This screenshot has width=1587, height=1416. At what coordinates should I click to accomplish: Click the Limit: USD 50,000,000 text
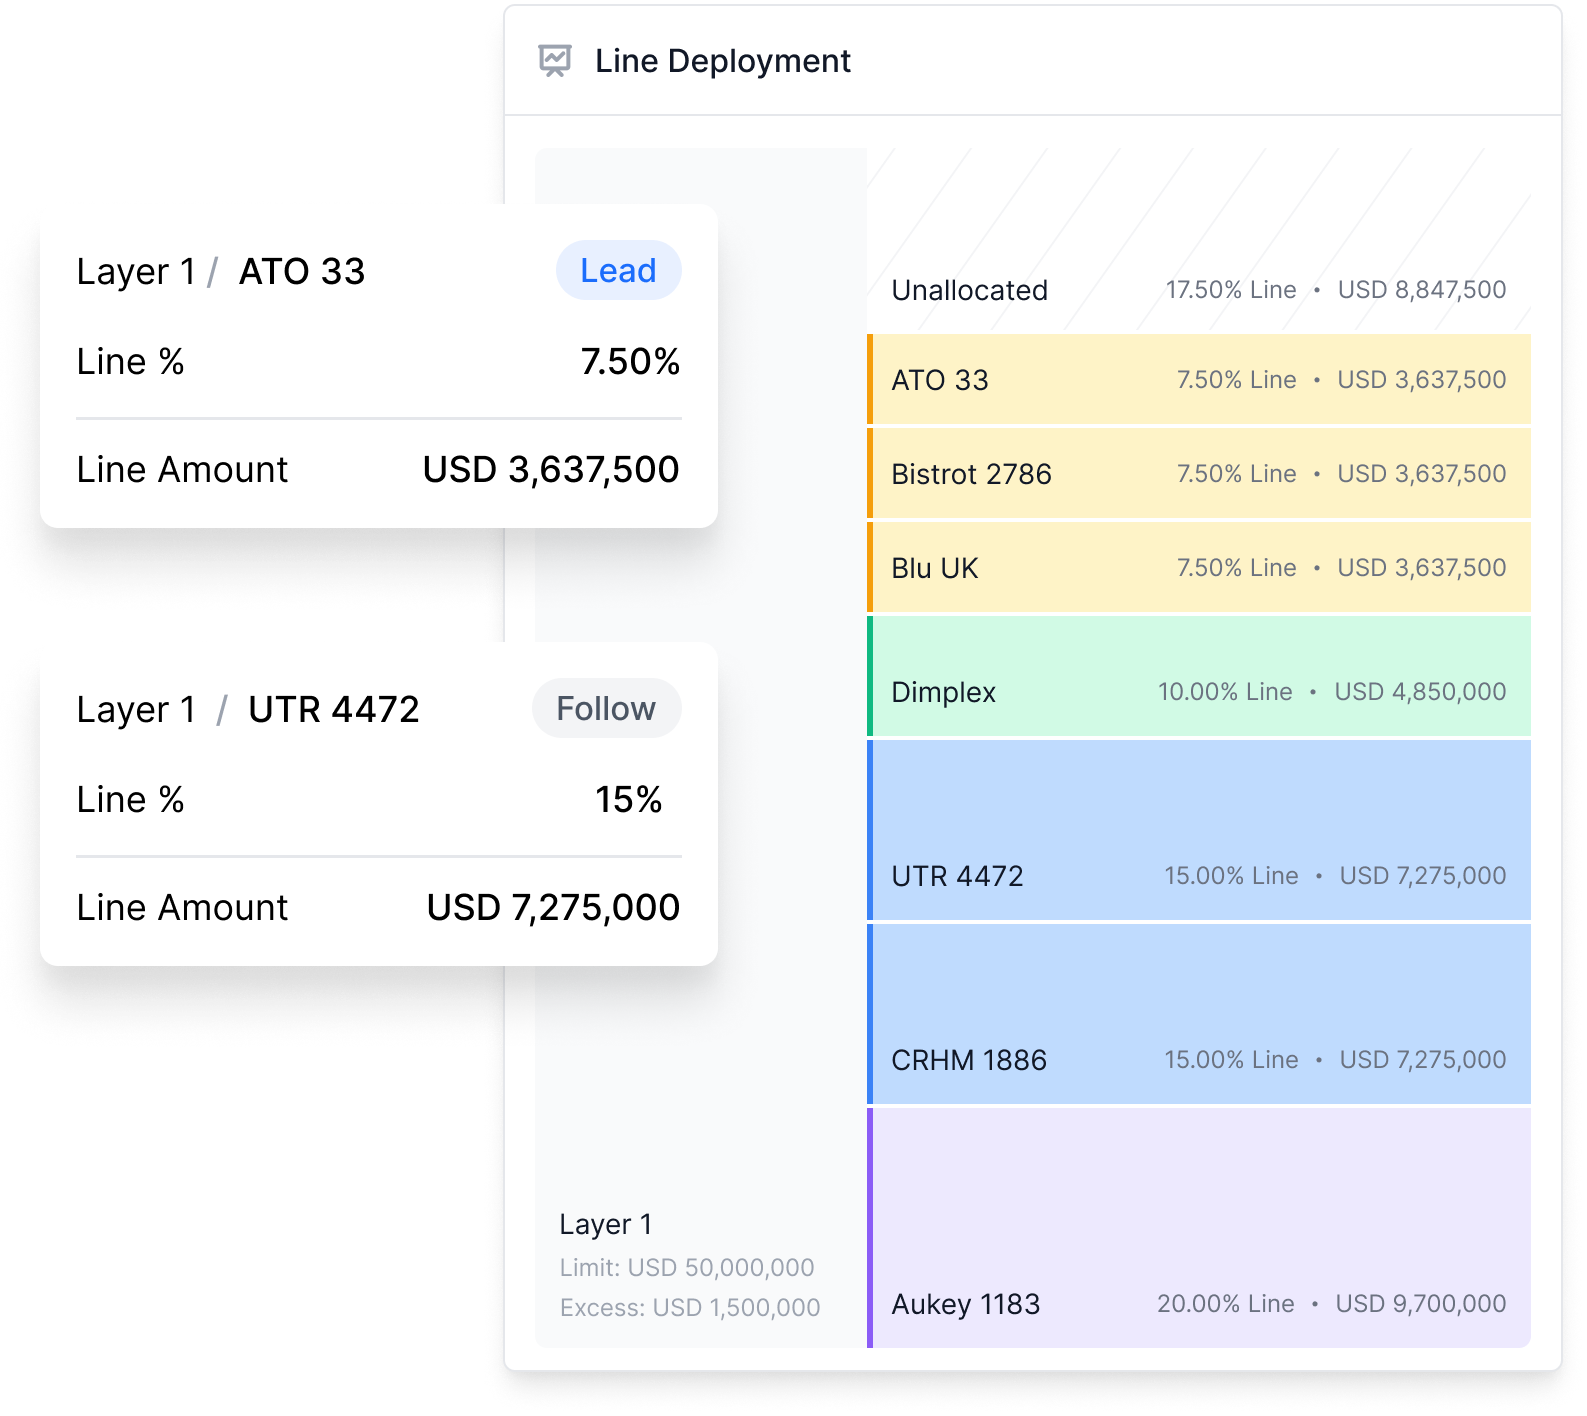687,1267
